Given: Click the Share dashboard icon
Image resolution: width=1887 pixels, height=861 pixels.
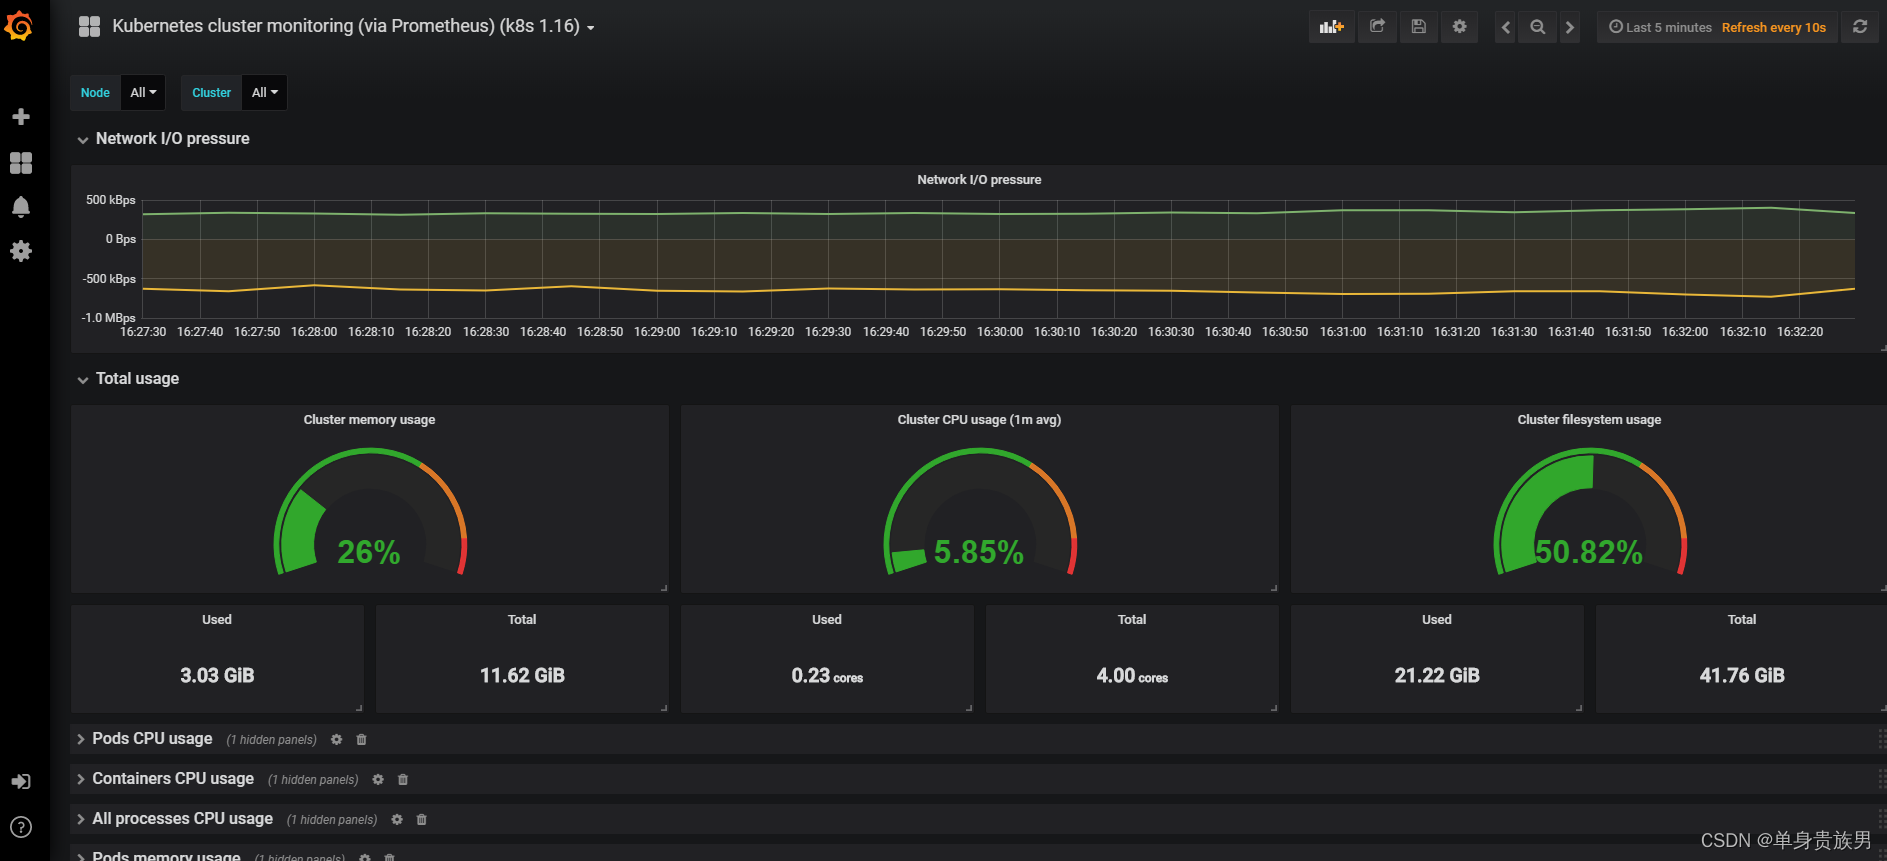Looking at the screenshot, I should coord(1377,27).
